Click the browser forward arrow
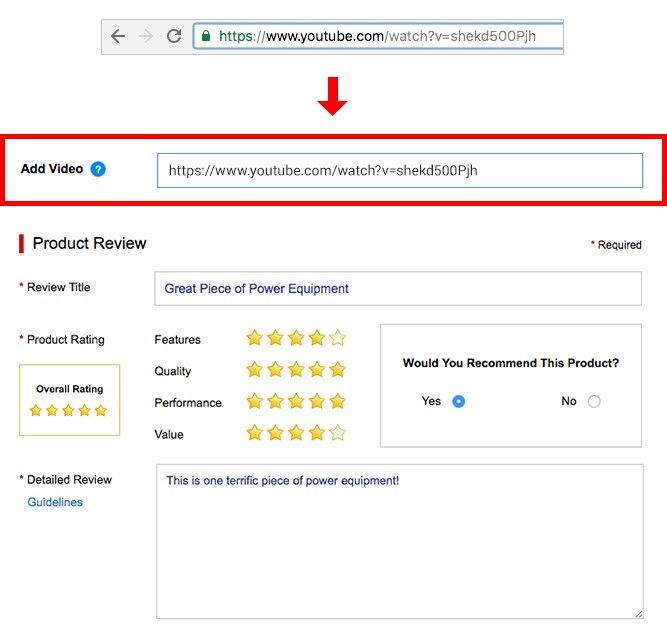Viewport: 667px width, 641px height. coord(146,36)
